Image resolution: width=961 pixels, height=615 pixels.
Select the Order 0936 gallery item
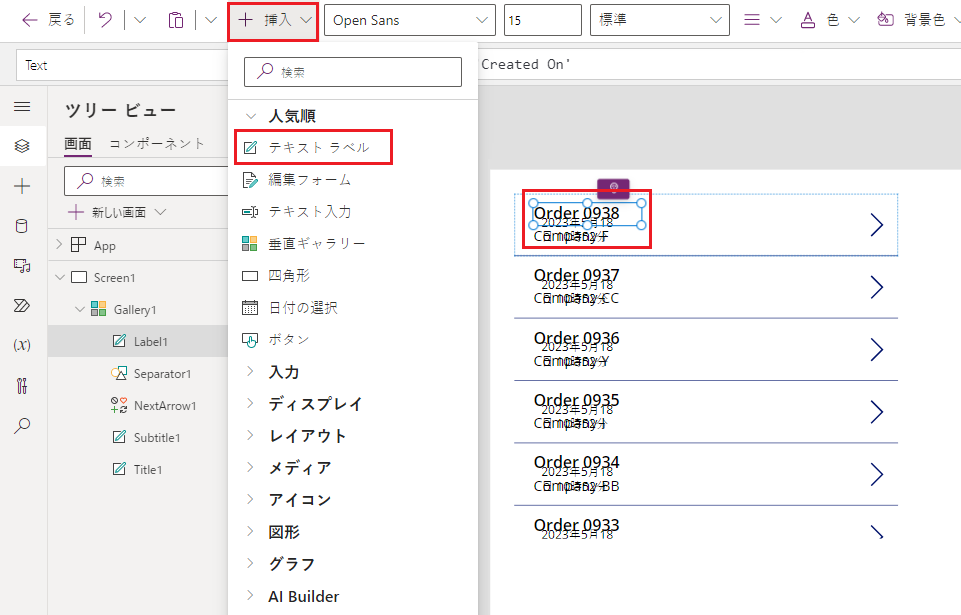click(x=705, y=350)
